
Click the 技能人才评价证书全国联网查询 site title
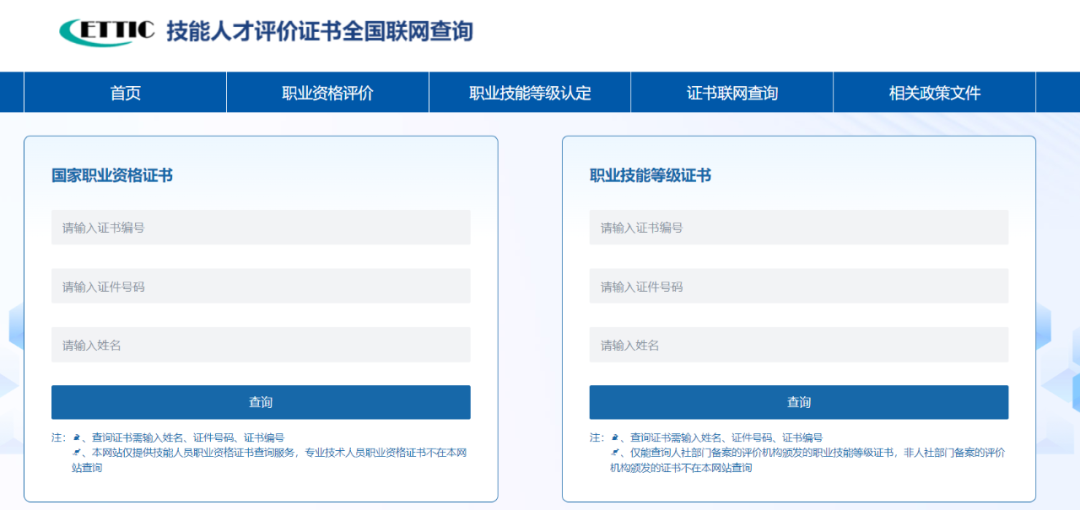(x=319, y=32)
